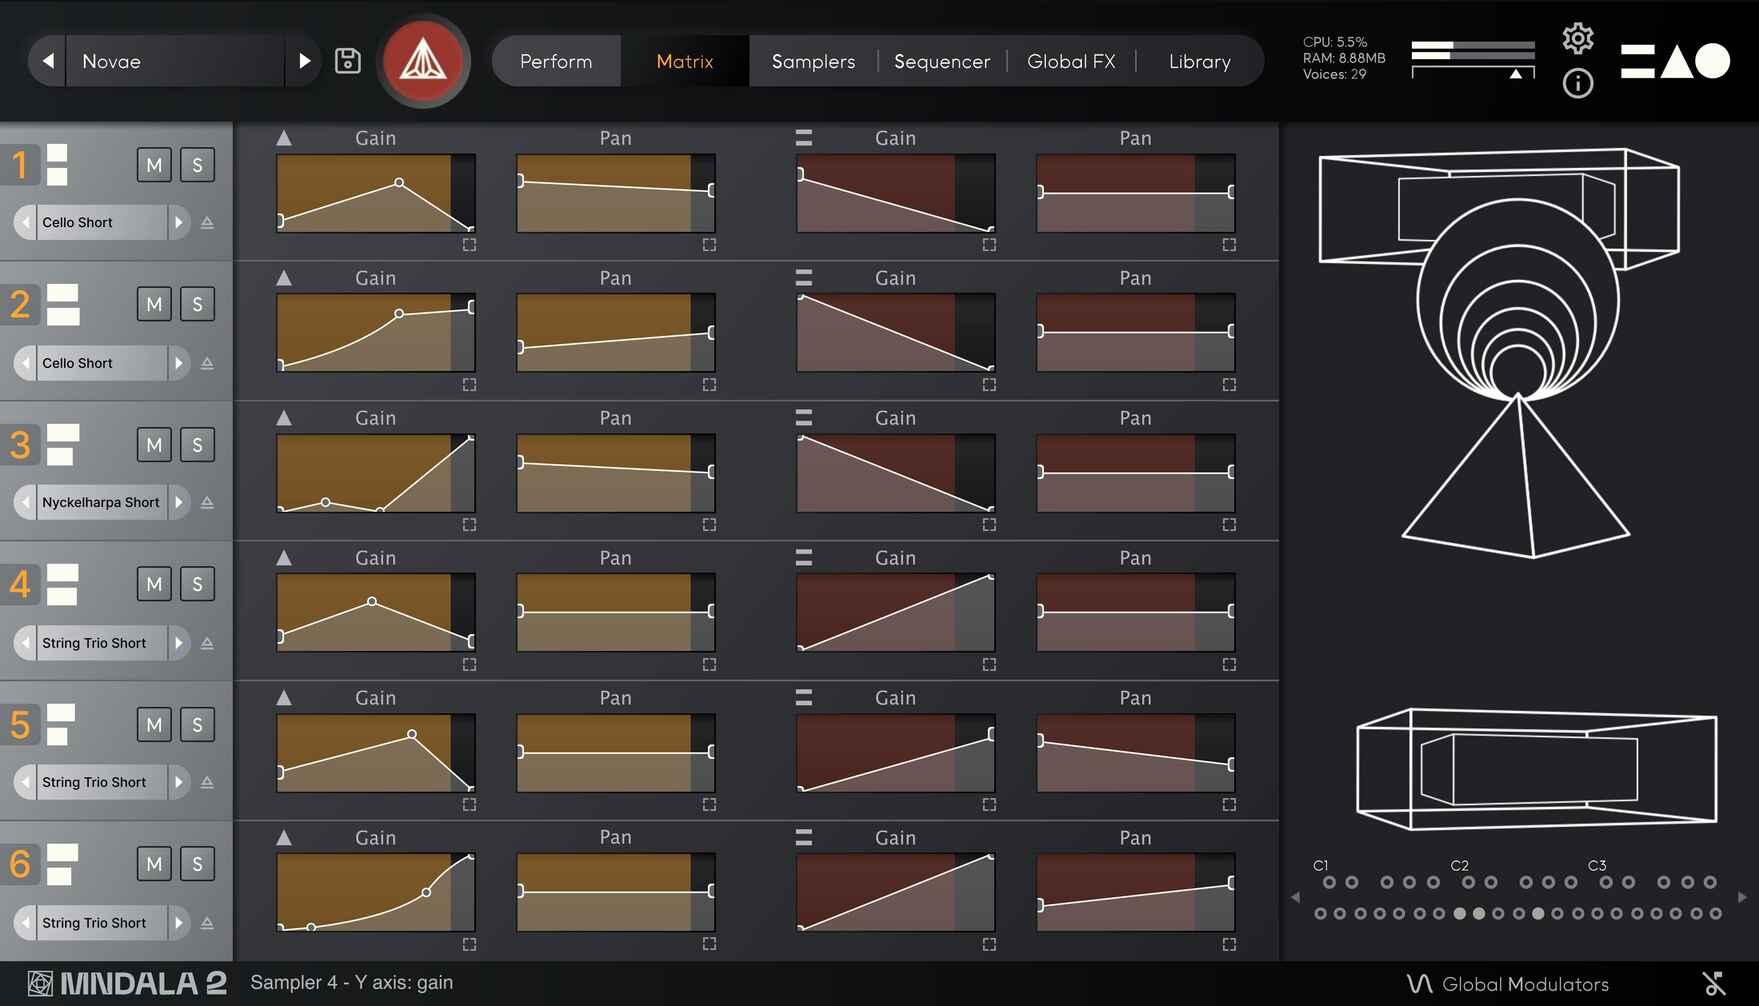Open the Sequencer tab
The image size is (1759, 1006).
[x=941, y=61]
